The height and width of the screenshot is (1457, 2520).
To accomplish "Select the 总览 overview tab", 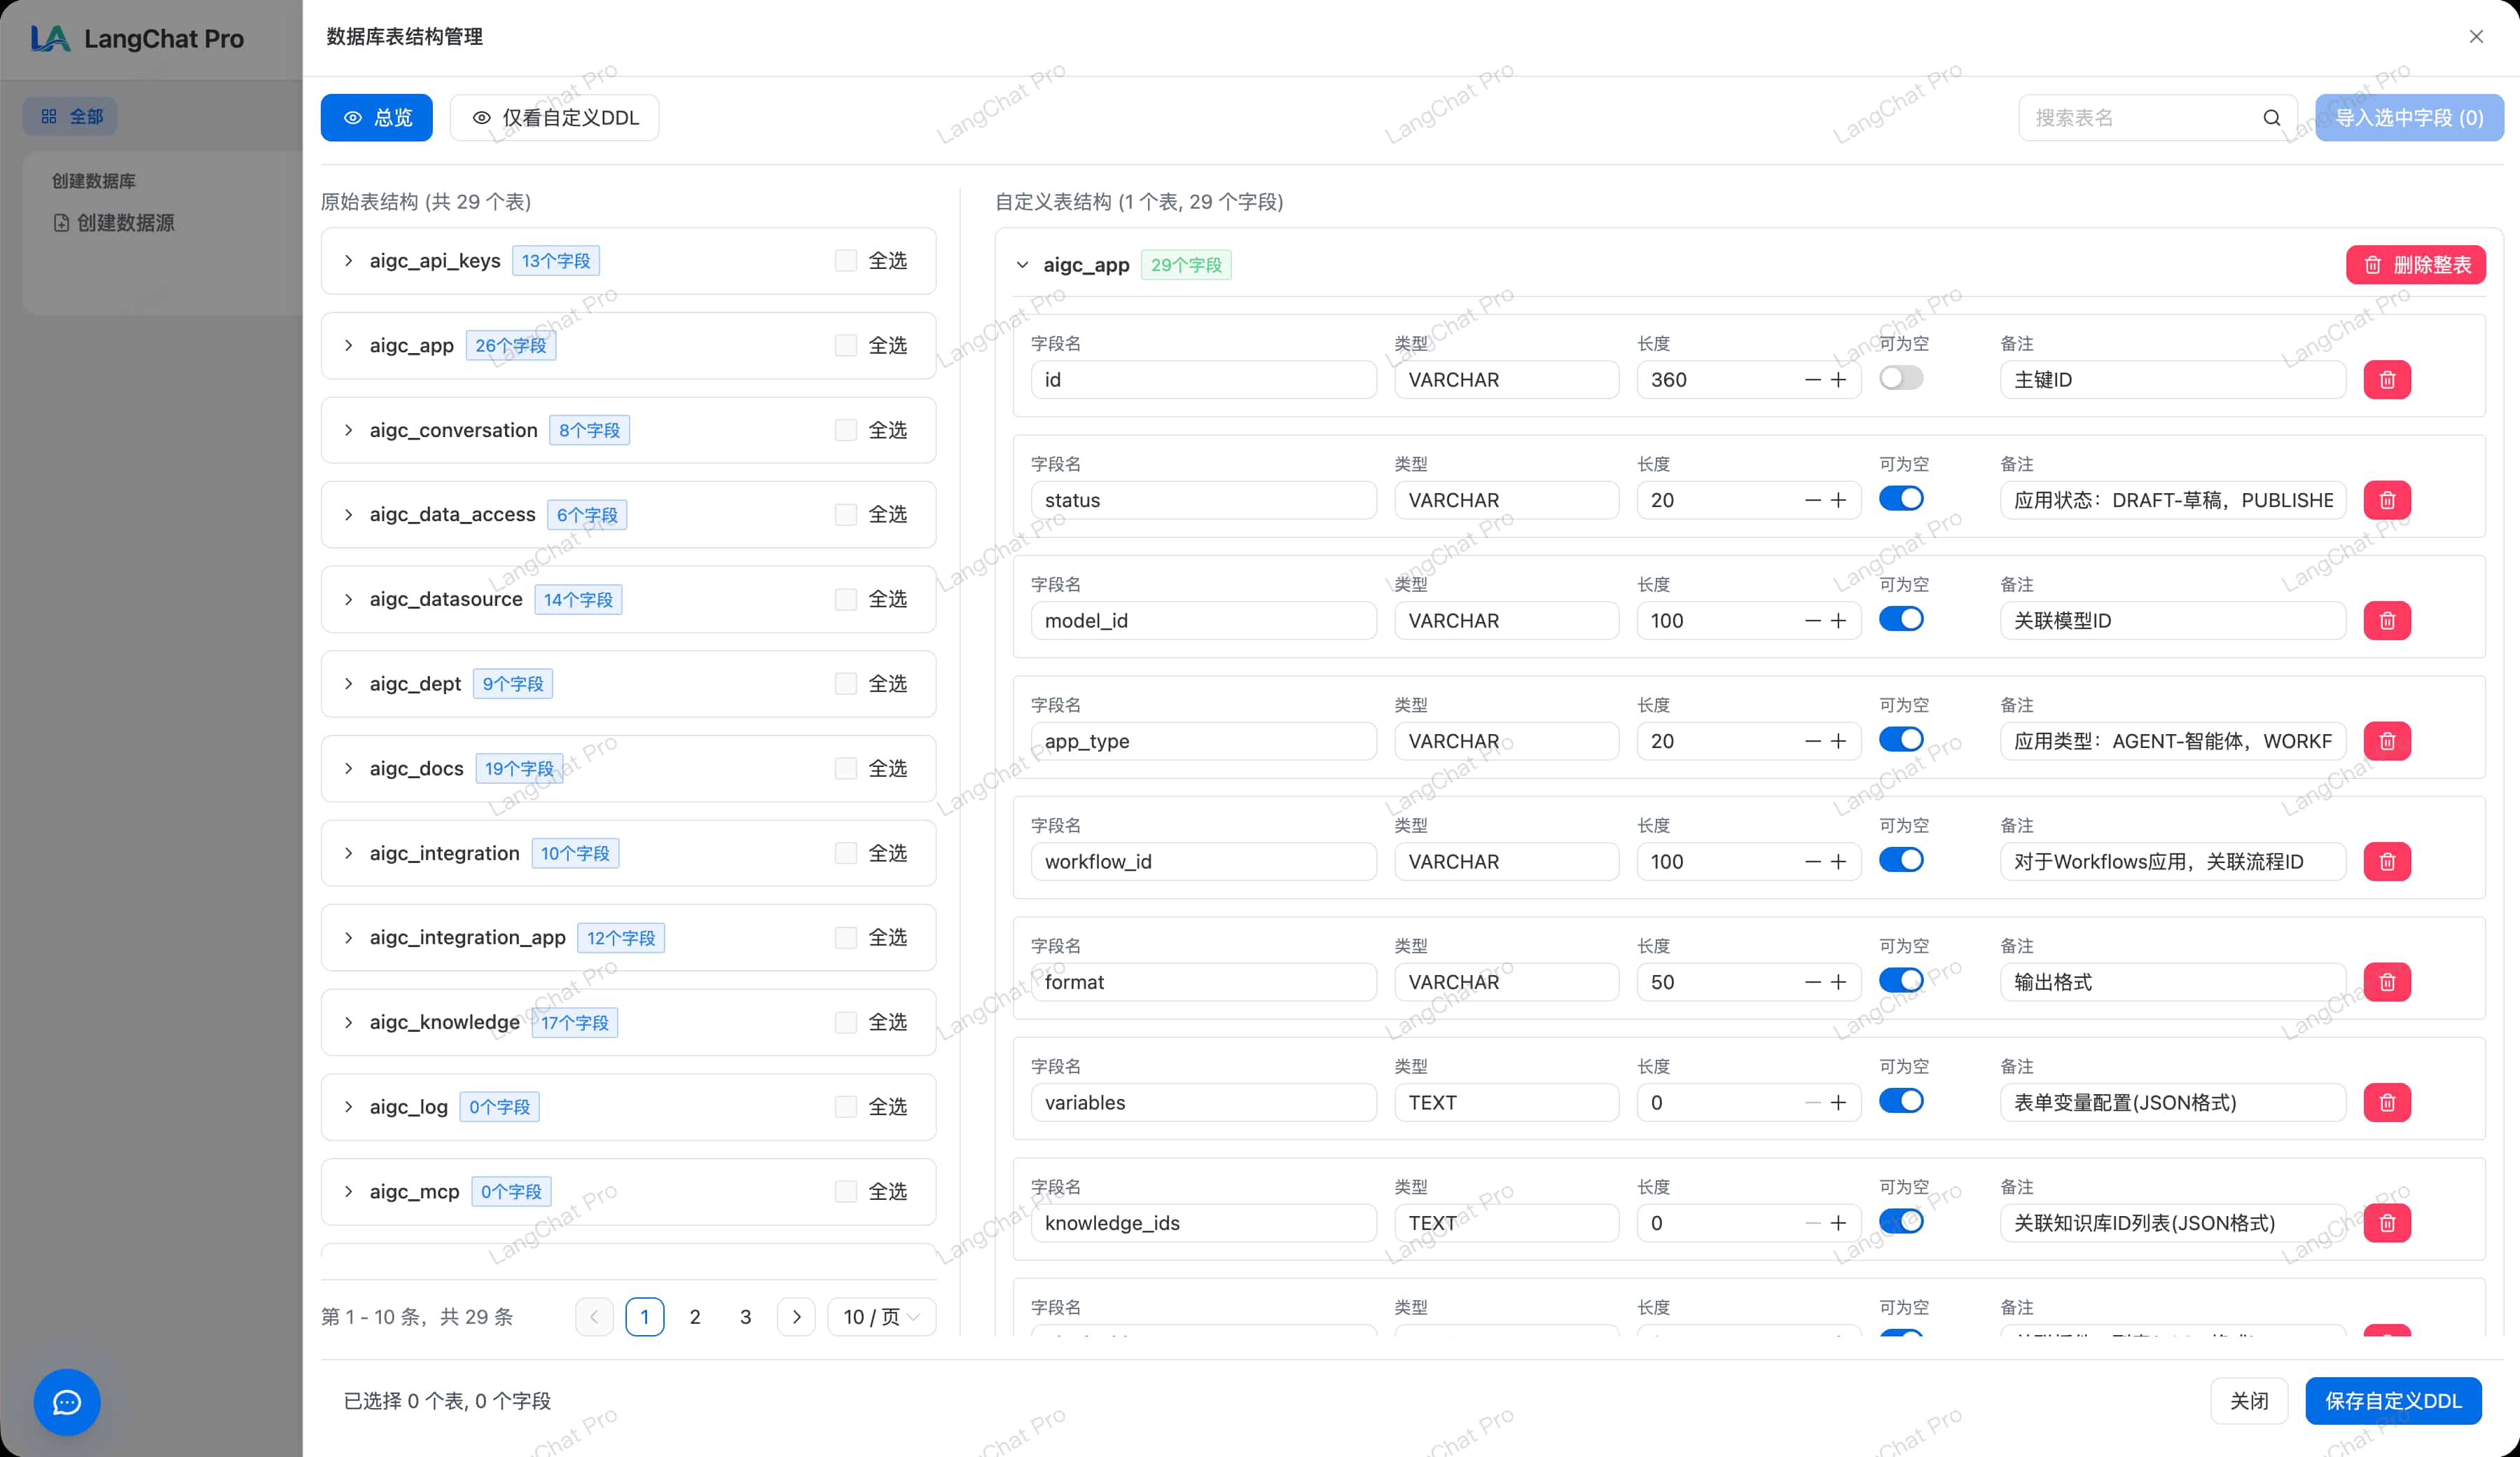I will [x=376, y=118].
